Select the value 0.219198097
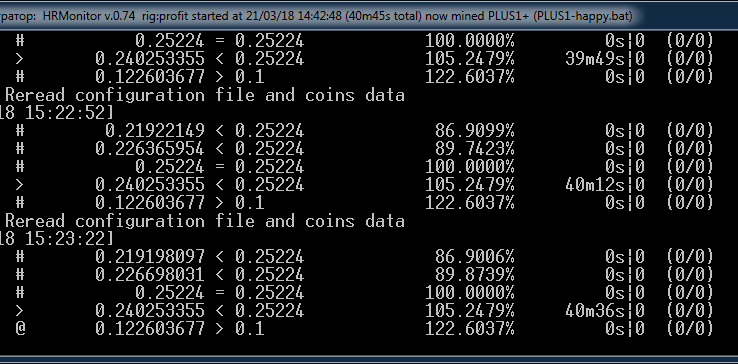The image size is (738, 364). click(150, 257)
